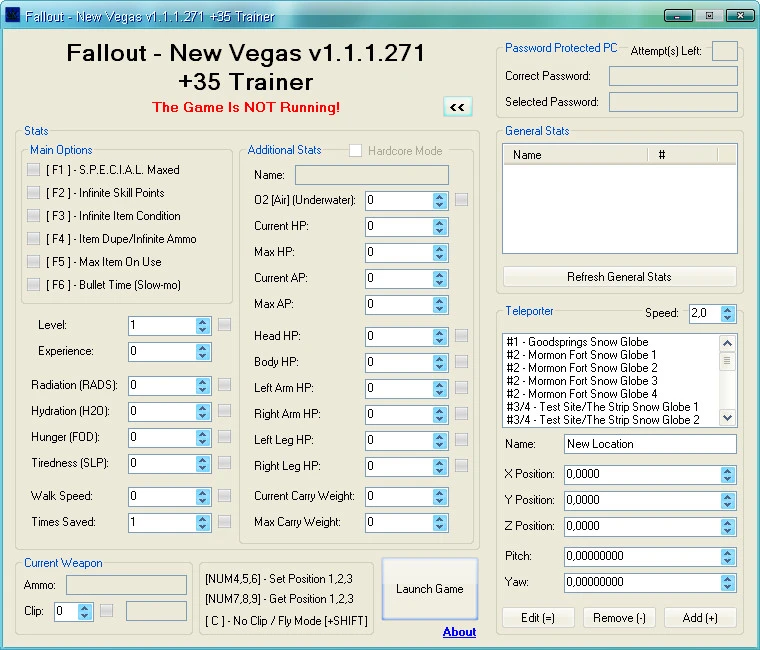Image resolution: width=760 pixels, height=650 pixels.
Task: Toggle F2 Infinite Skill Points
Action: pos(33,192)
